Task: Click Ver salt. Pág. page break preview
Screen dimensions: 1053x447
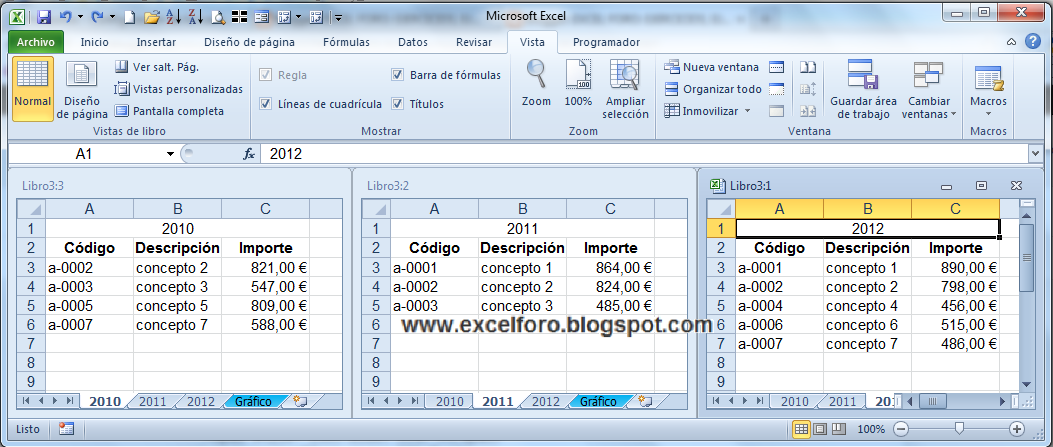Action: (x=156, y=67)
